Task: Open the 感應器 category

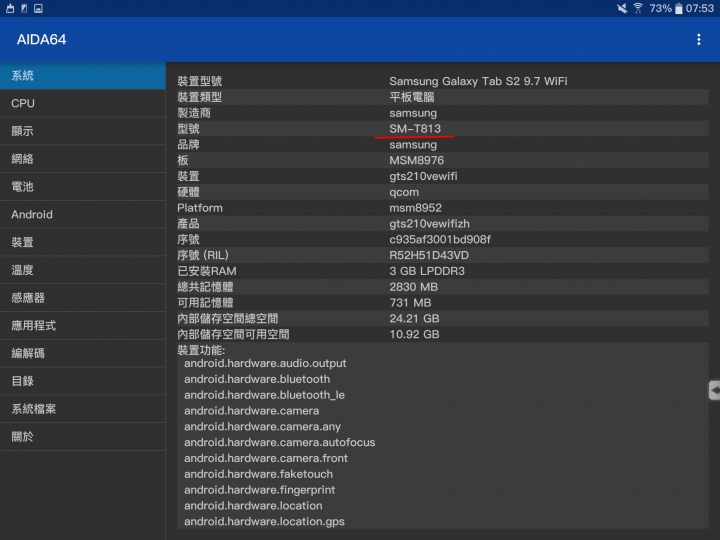Action: [x=83, y=298]
